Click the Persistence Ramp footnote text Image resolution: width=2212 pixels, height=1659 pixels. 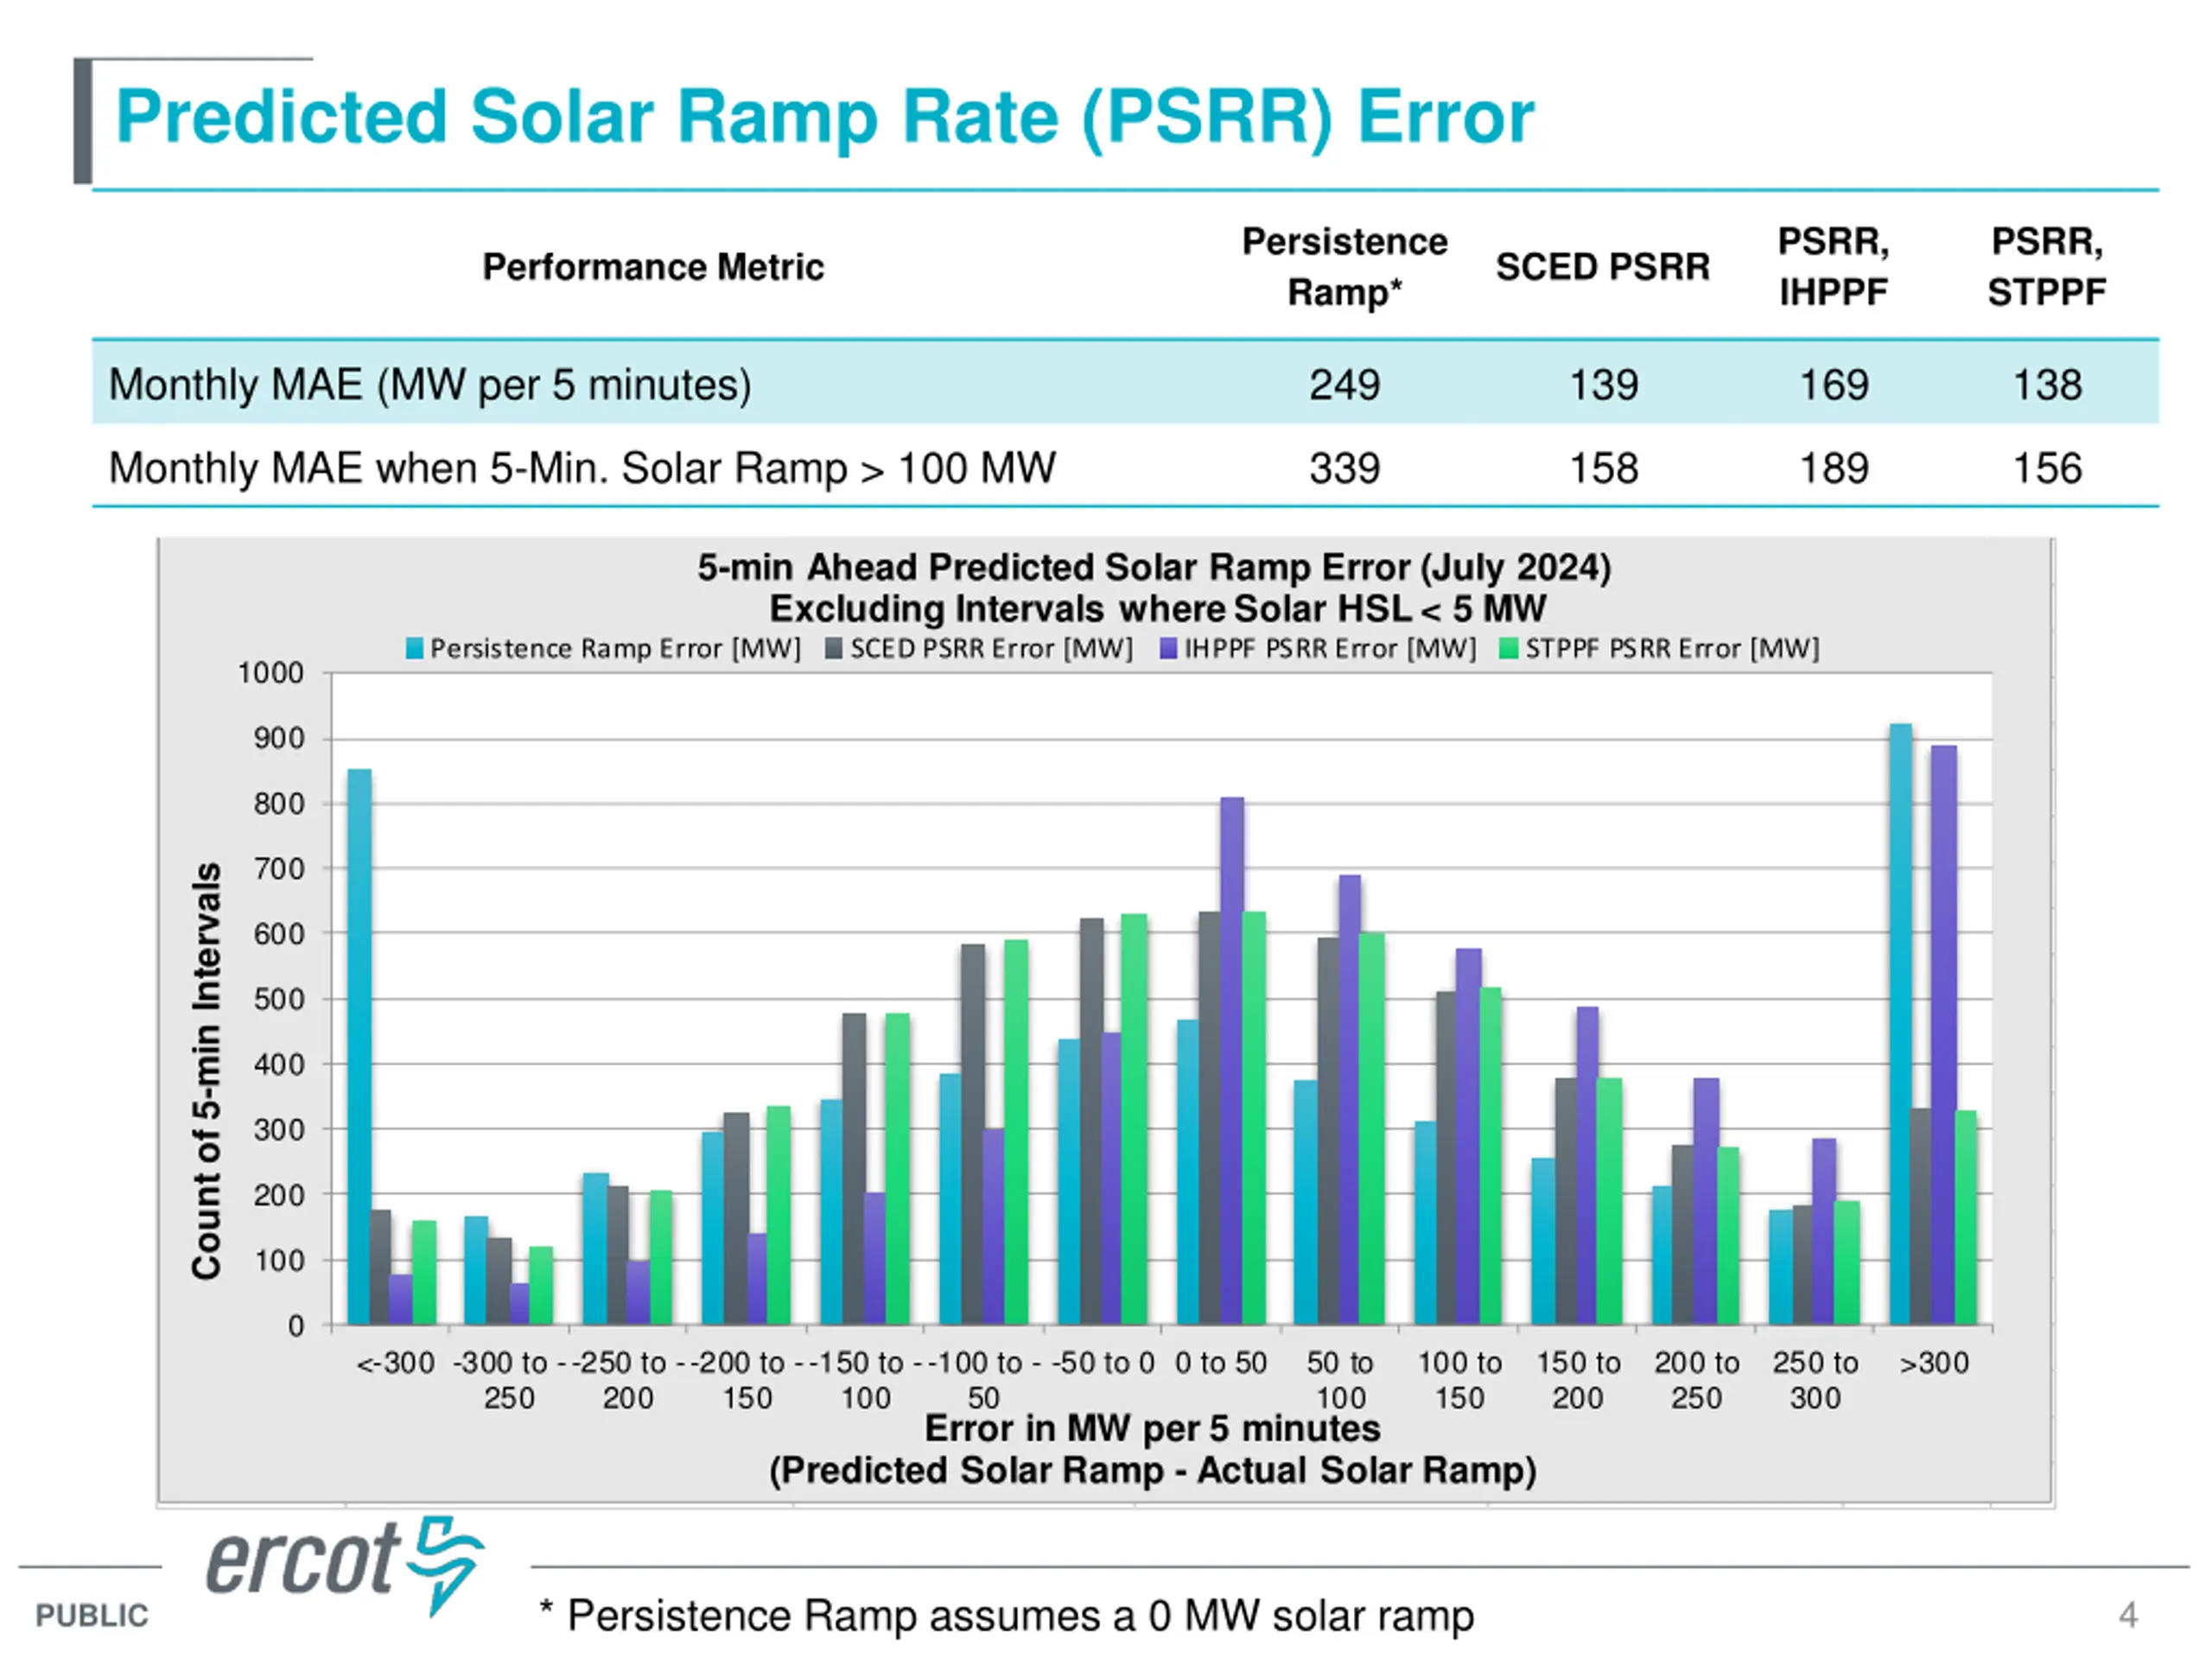1006,1616
